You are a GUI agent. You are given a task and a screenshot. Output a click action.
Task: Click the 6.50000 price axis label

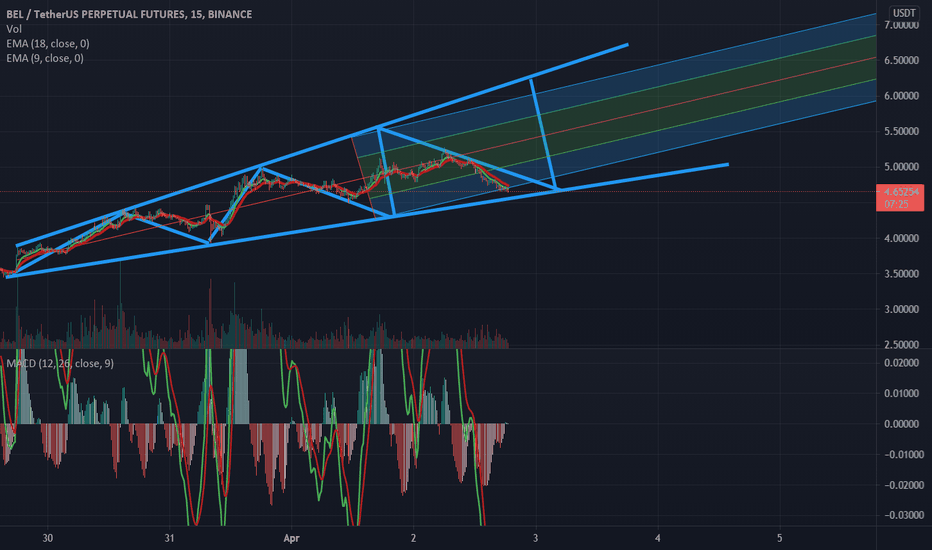tap(901, 61)
